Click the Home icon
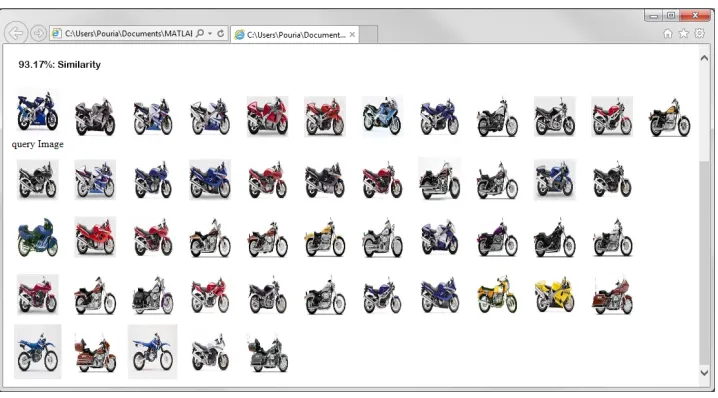Viewport: 718px width, 398px height. click(668, 33)
